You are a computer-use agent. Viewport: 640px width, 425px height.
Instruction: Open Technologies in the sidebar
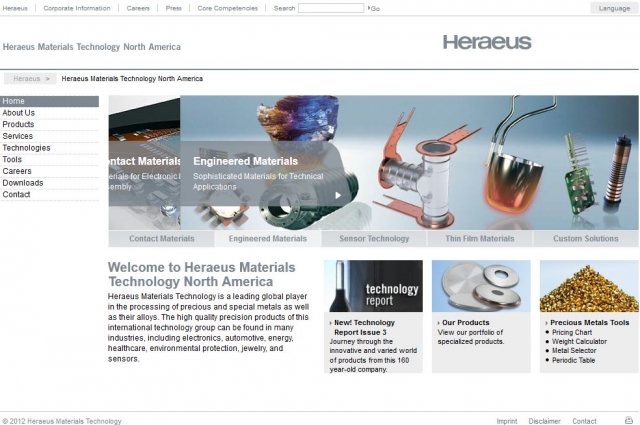coord(49,148)
